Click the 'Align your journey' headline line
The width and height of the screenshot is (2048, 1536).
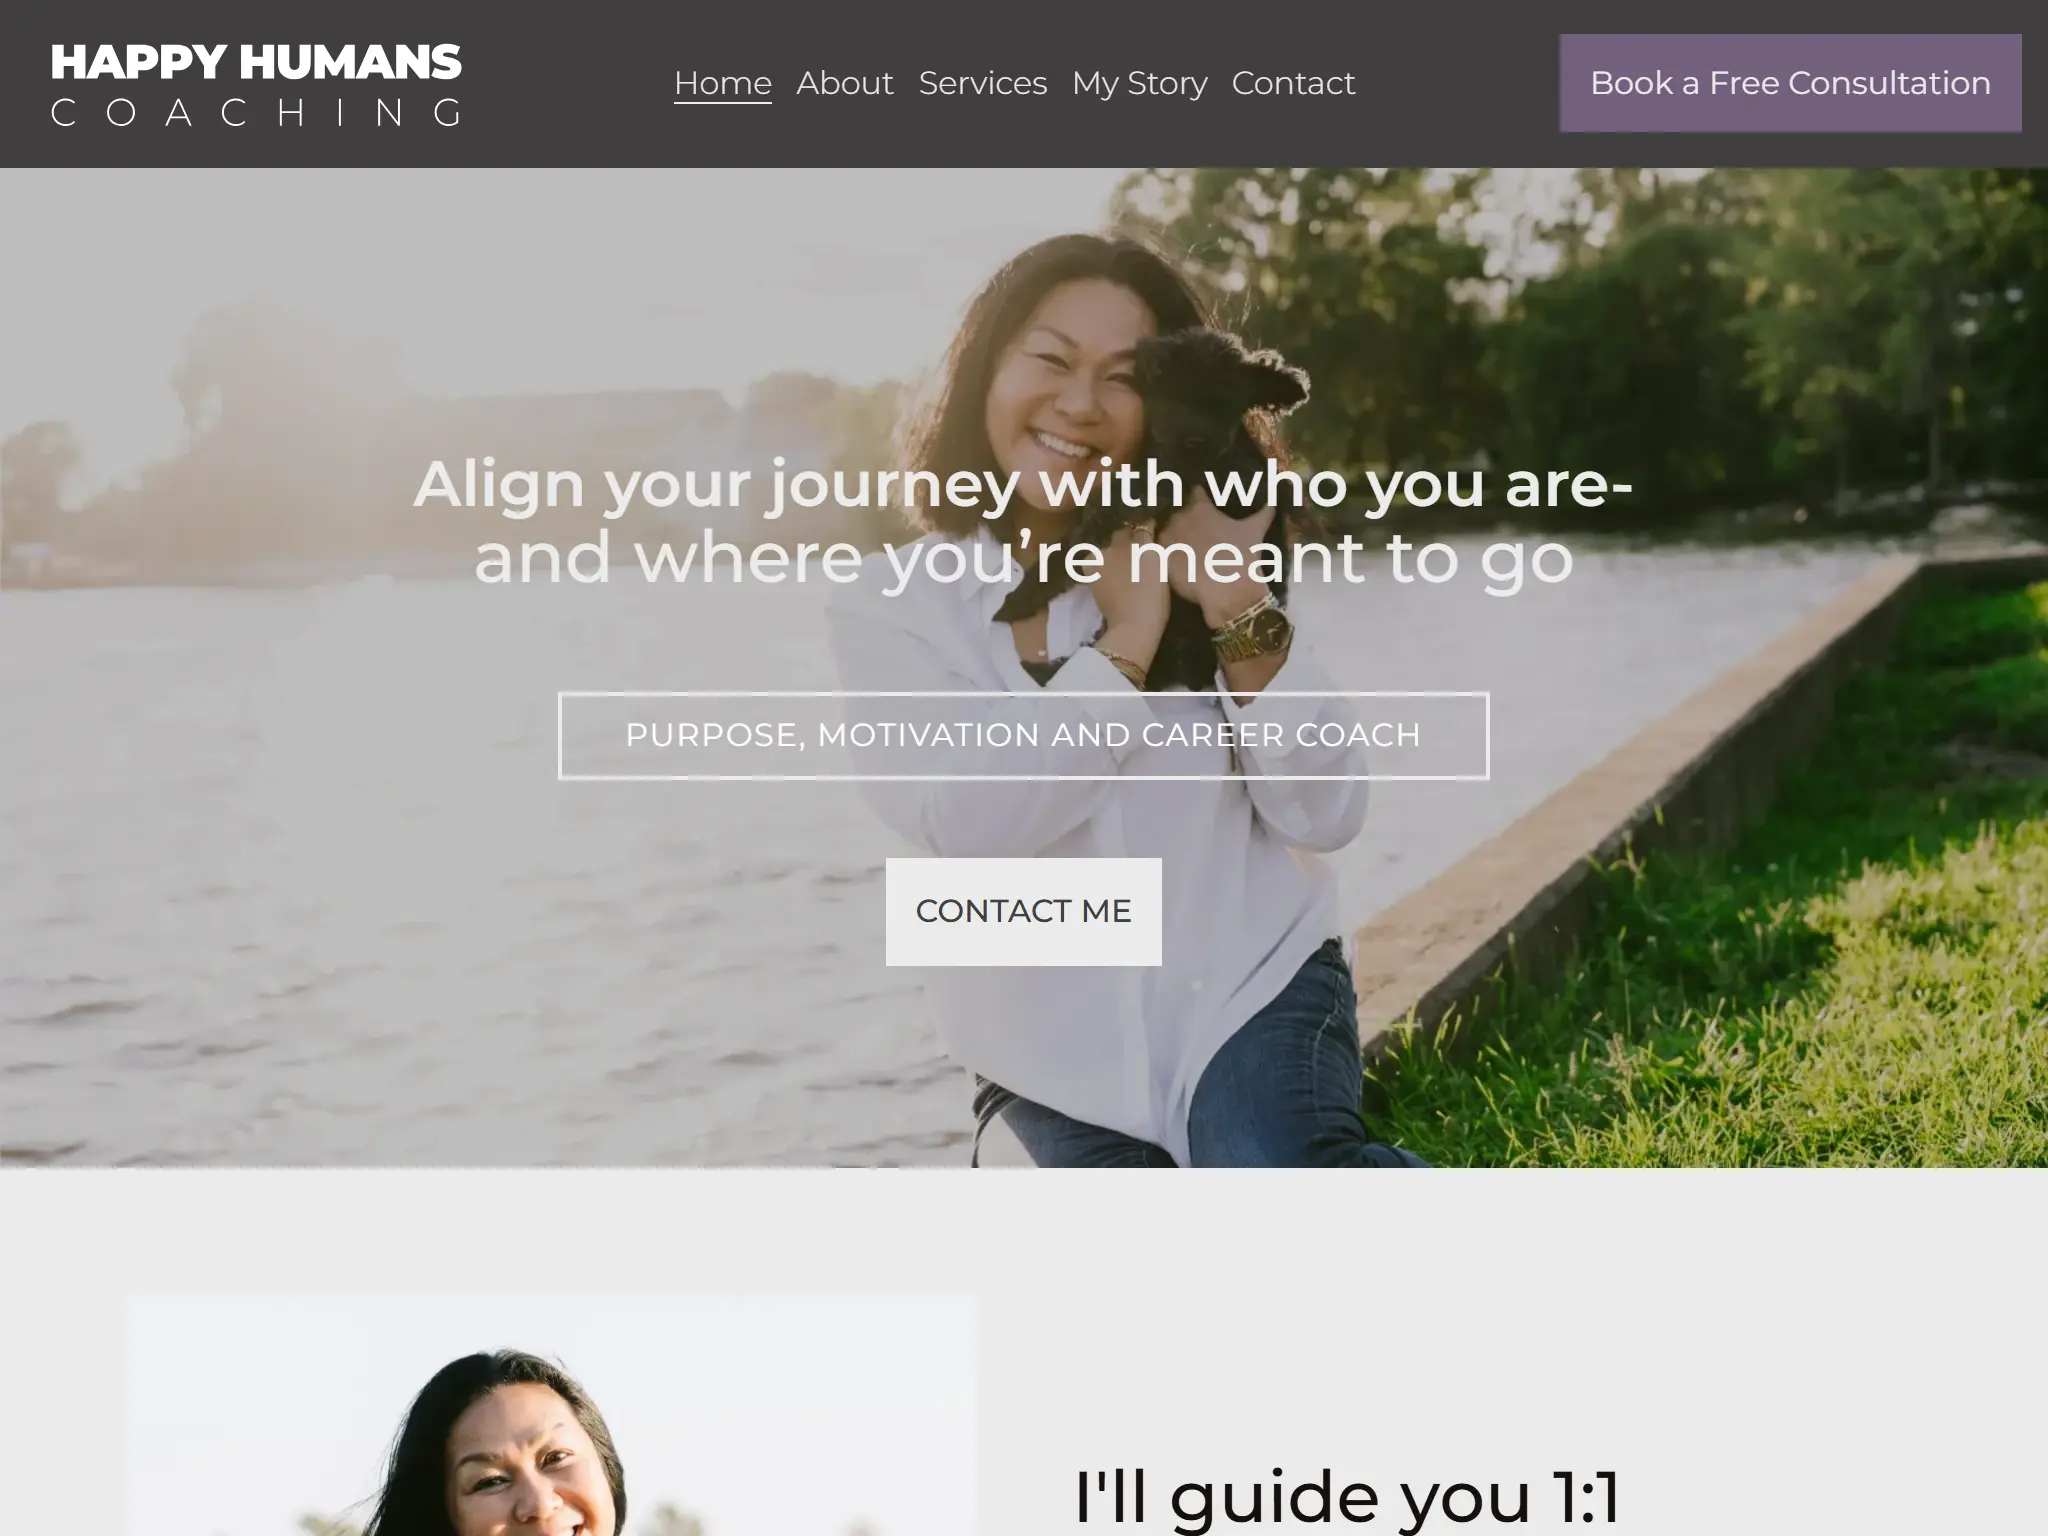[x=1023, y=485]
